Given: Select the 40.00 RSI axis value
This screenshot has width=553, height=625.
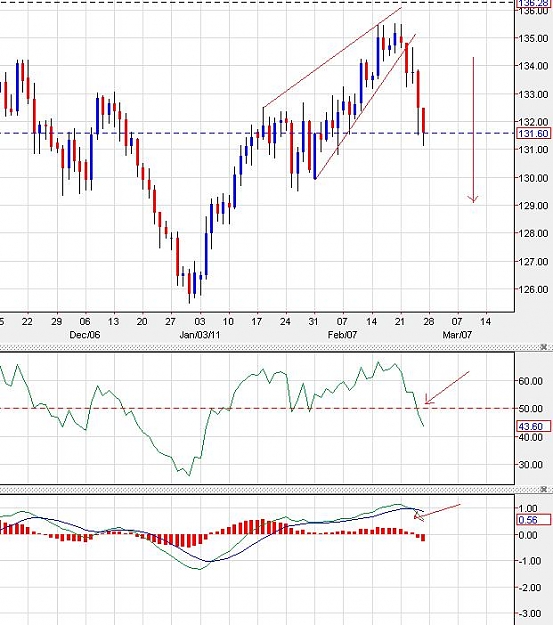Looking at the screenshot, I should point(531,437).
